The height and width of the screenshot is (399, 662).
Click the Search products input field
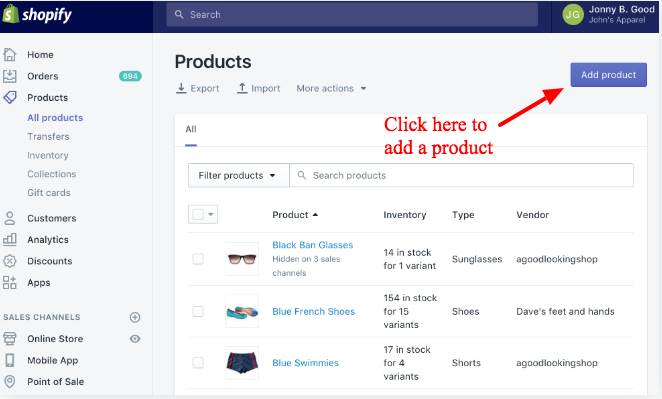pyautogui.click(x=461, y=175)
